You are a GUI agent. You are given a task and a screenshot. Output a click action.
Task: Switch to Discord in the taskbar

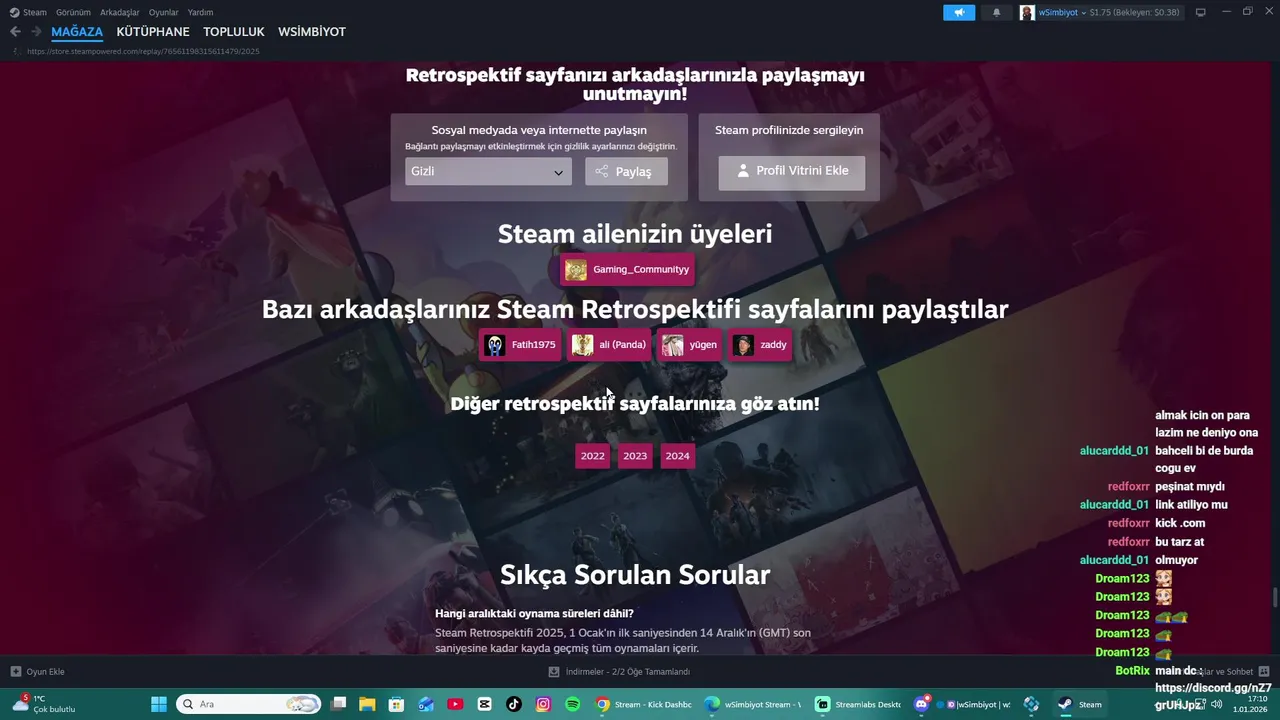922,704
